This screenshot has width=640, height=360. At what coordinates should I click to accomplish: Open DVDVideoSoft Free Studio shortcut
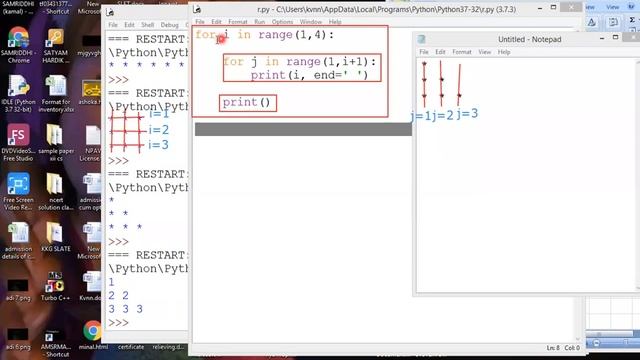click(x=18, y=143)
